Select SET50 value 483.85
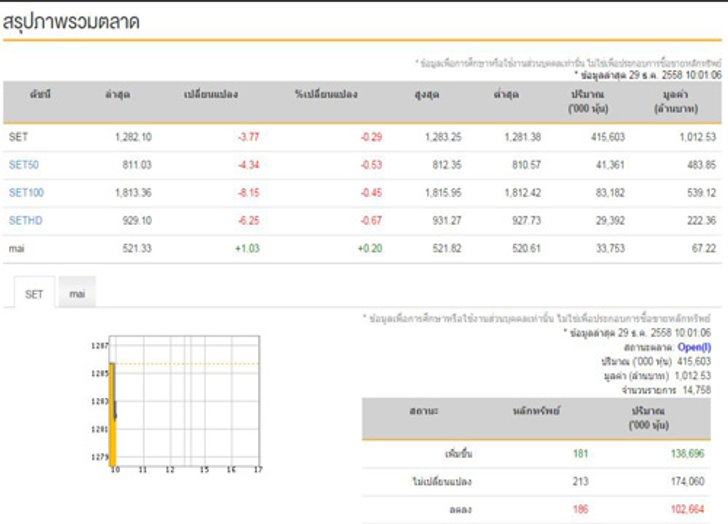 [x=702, y=165]
